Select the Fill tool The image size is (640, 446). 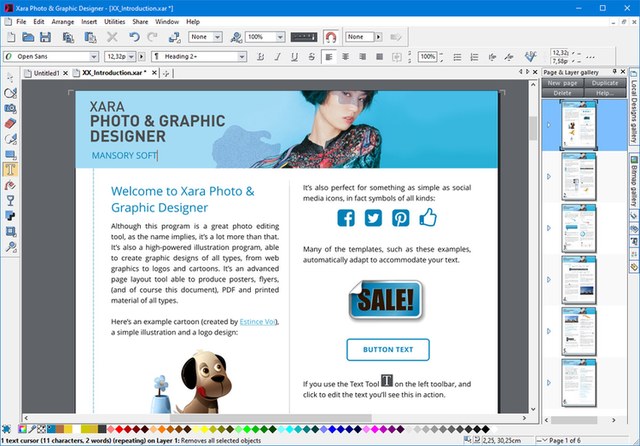pos(10,185)
